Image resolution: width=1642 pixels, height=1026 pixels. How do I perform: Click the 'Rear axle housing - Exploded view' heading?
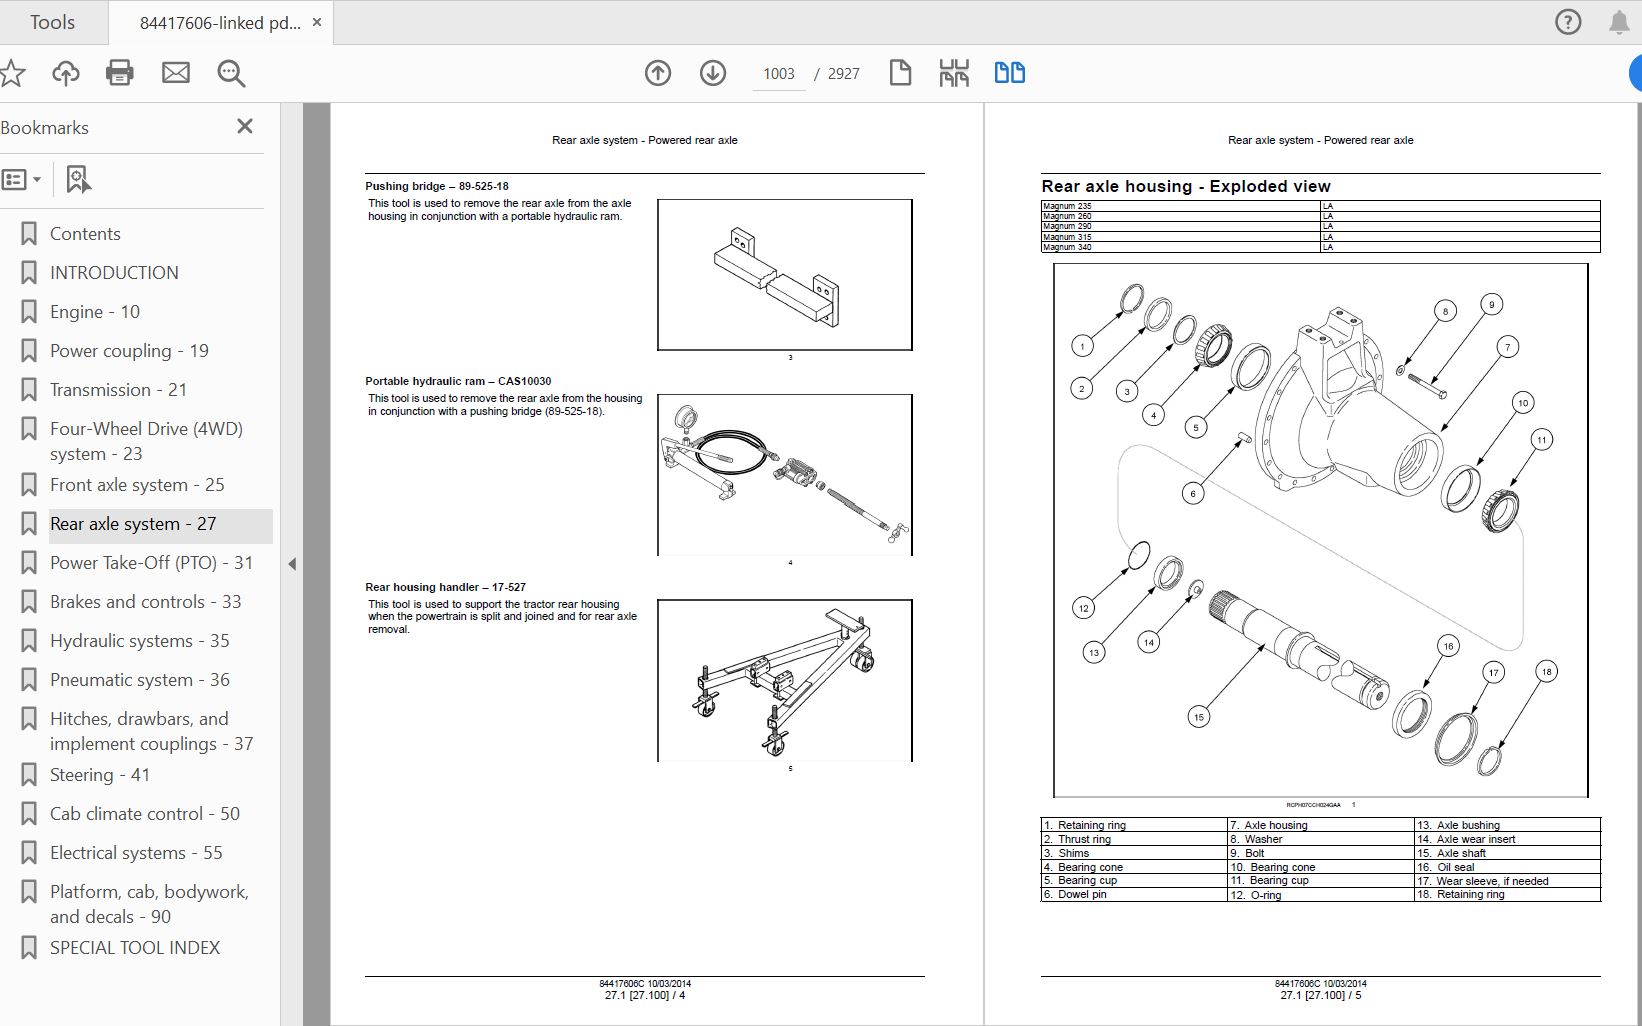point(1186,186)
